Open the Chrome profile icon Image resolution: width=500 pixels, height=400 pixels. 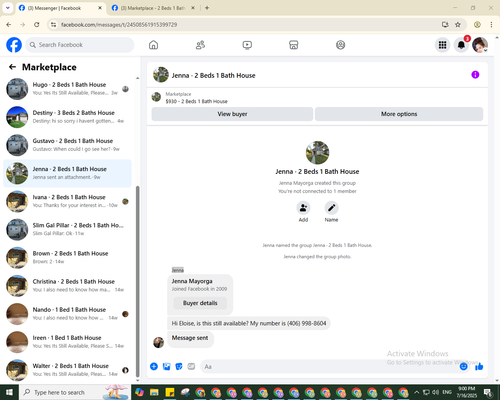(477, 25)
